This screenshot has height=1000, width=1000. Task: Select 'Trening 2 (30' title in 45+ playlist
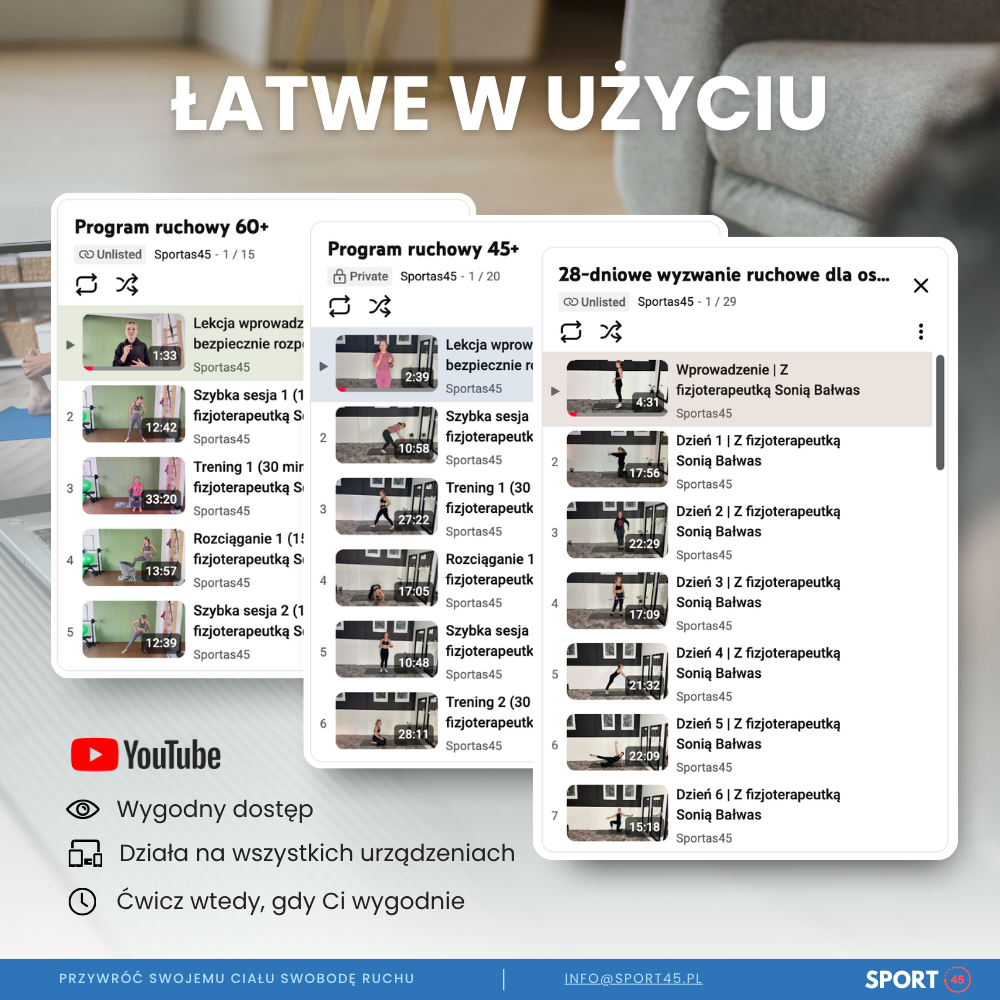tap(489, 712)
